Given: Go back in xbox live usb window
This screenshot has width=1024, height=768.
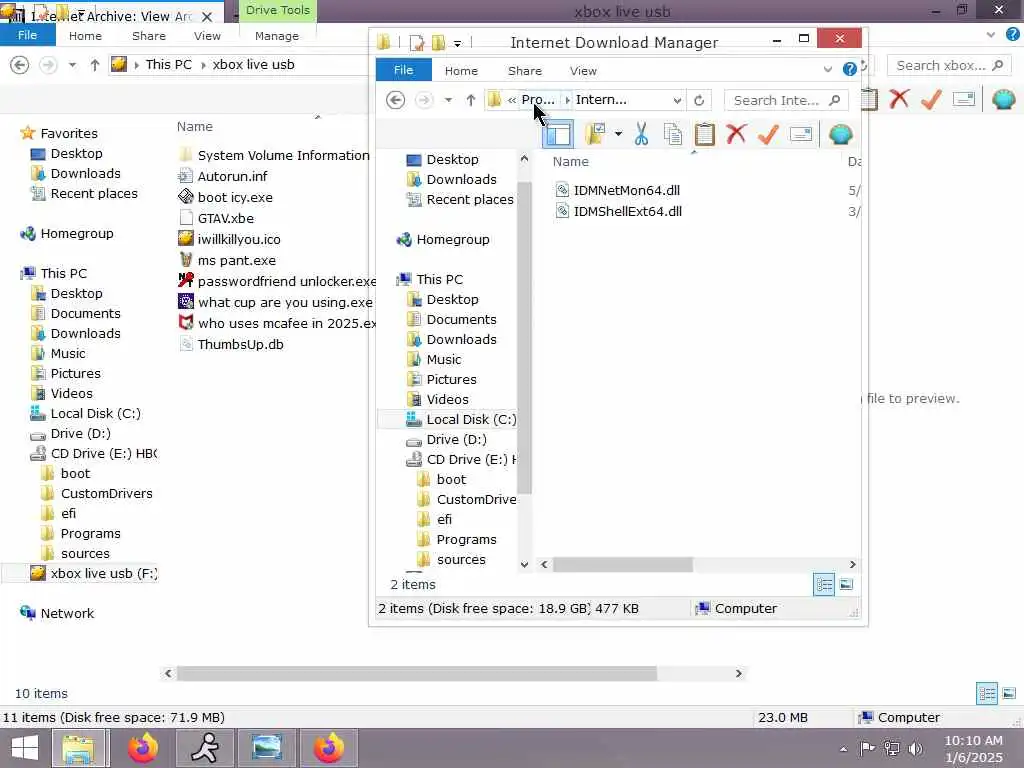Looking at the screenshot, I should click(20, 65).
